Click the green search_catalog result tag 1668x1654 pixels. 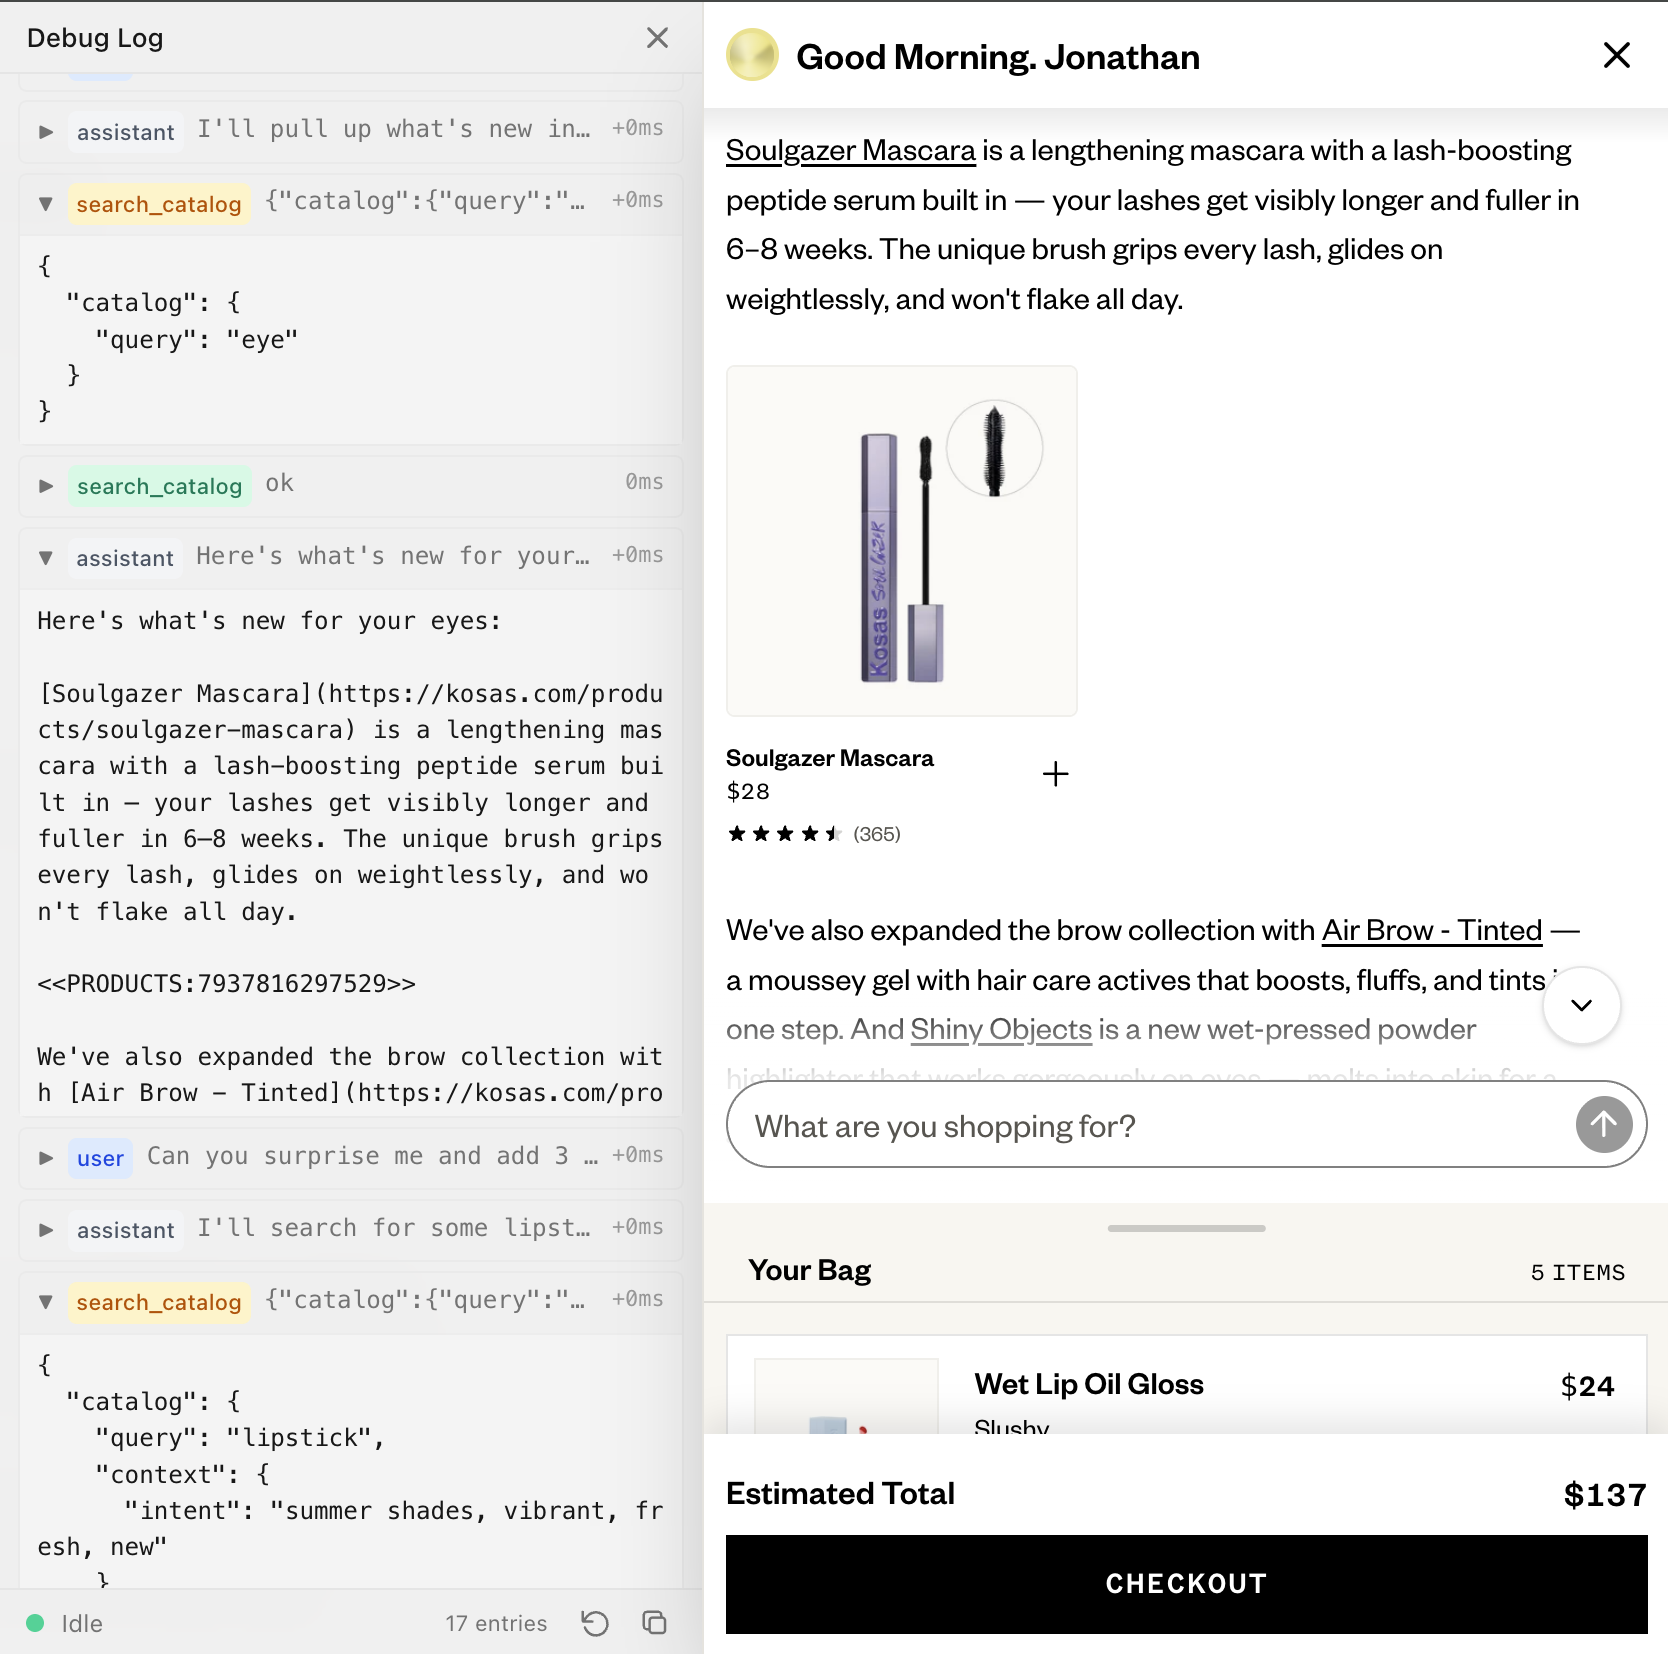(159, 486)
